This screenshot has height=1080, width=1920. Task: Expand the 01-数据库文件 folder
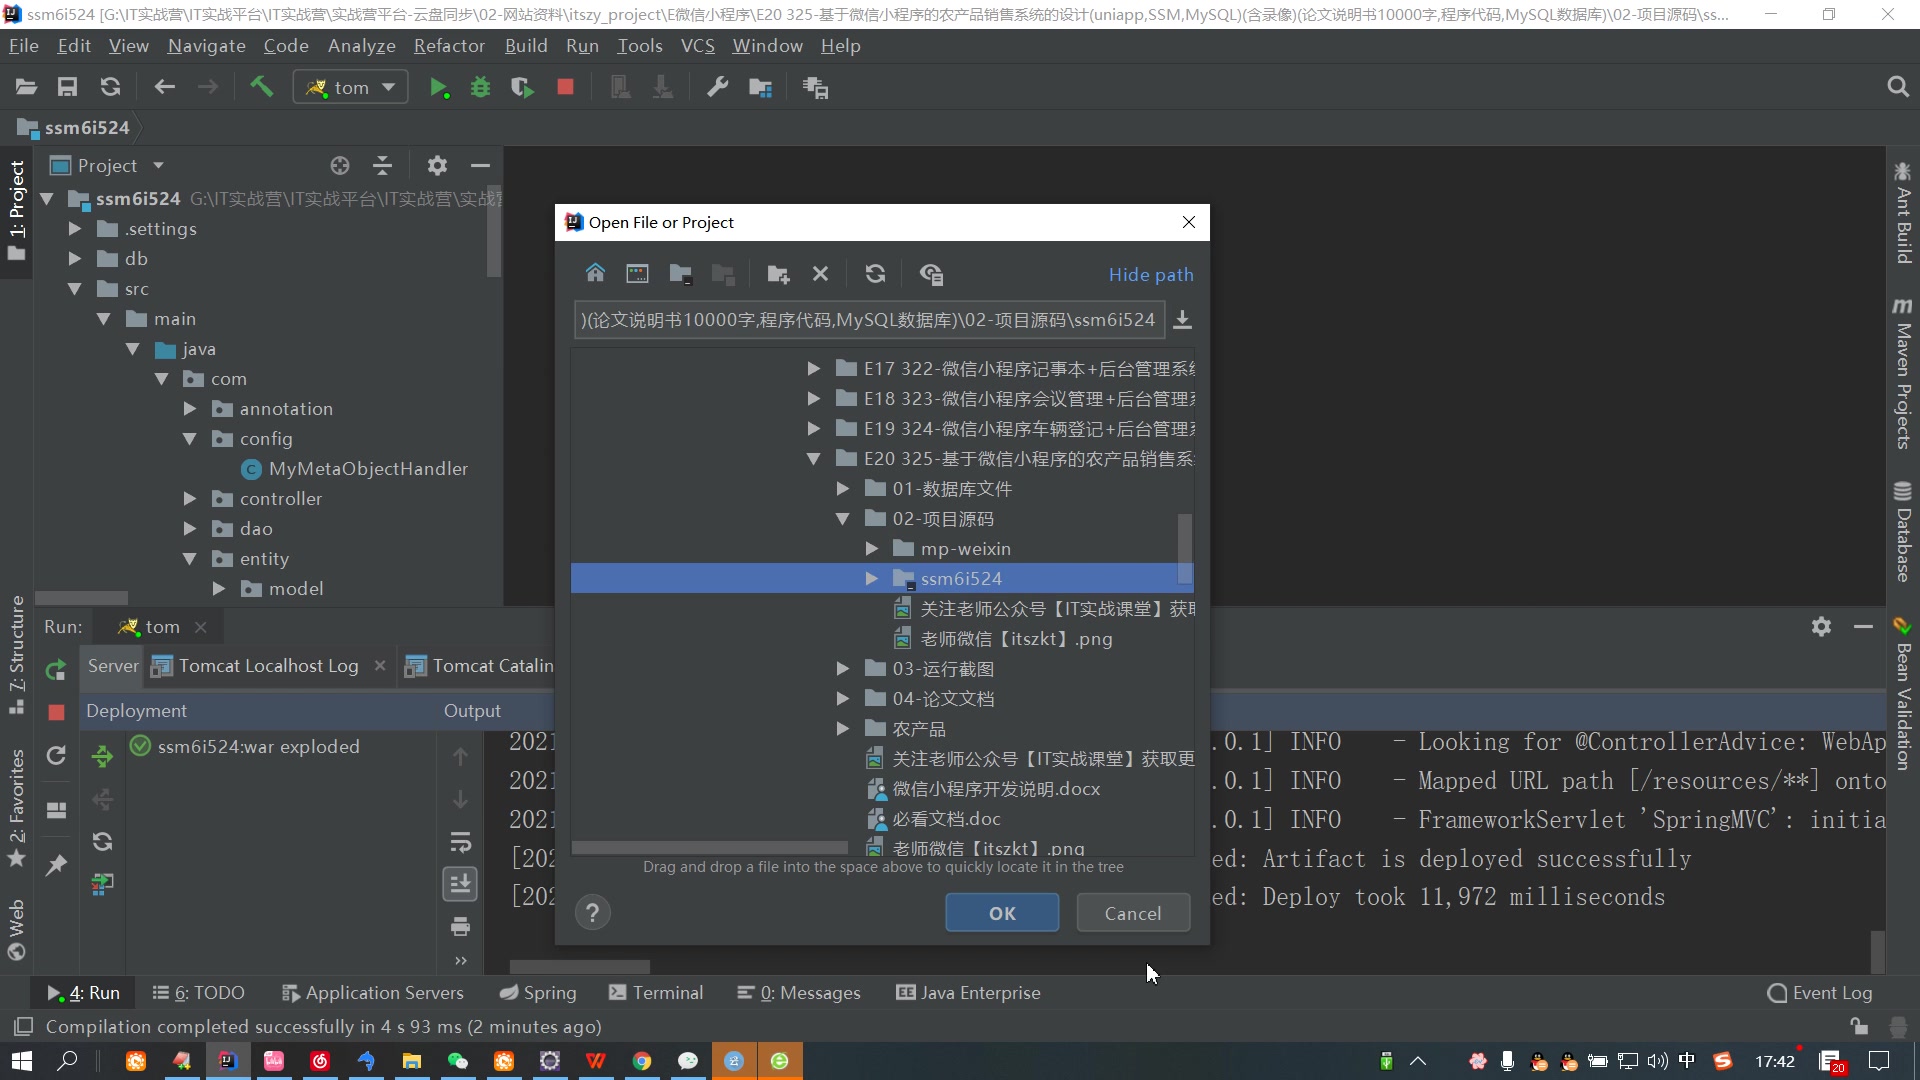point(842,489)
